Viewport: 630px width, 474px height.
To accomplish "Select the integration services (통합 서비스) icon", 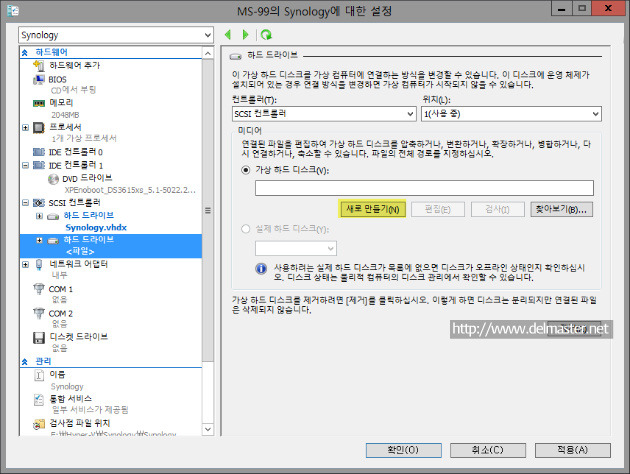I will 39,400.
